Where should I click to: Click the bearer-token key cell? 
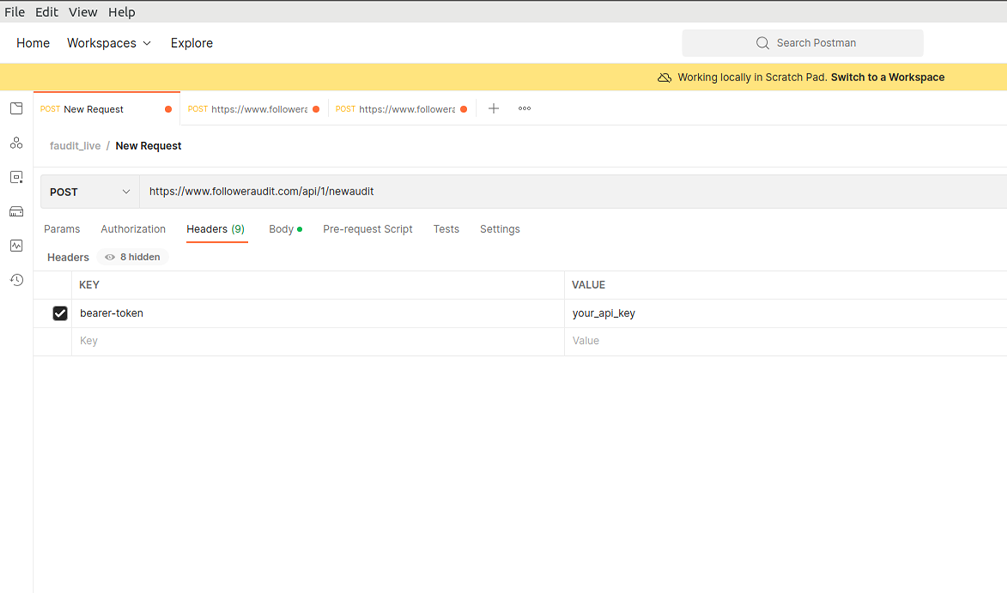[318, 314]
